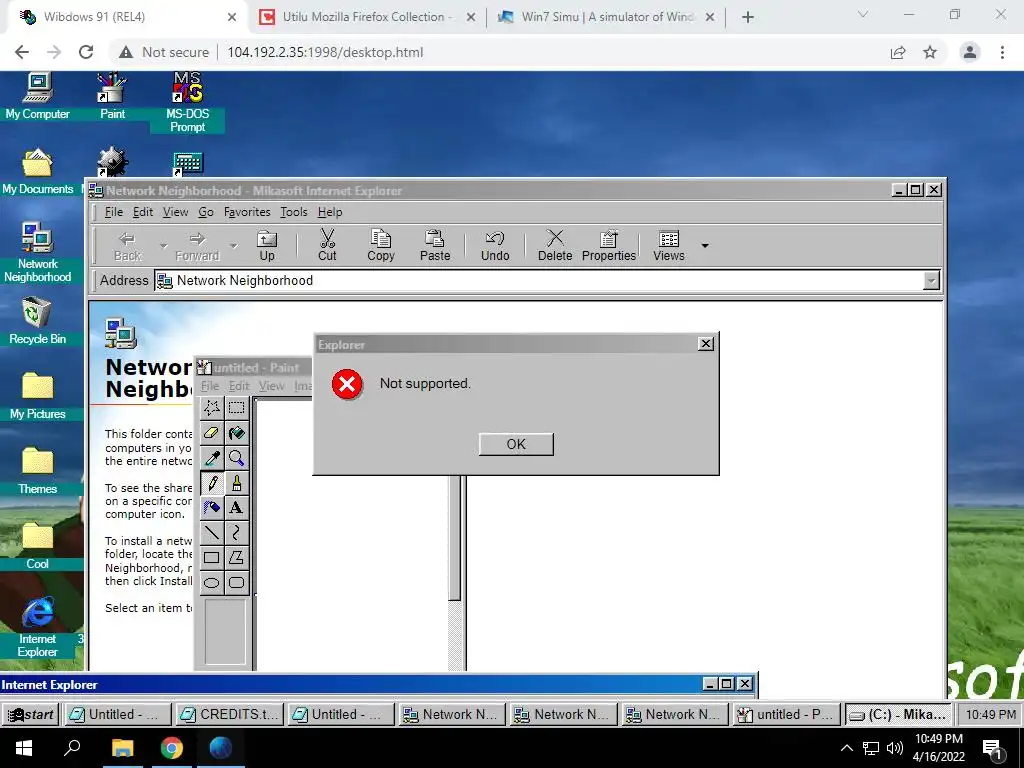Expand the Address bar dropdown
The image size is (1024, 768).
coord(931,281)
